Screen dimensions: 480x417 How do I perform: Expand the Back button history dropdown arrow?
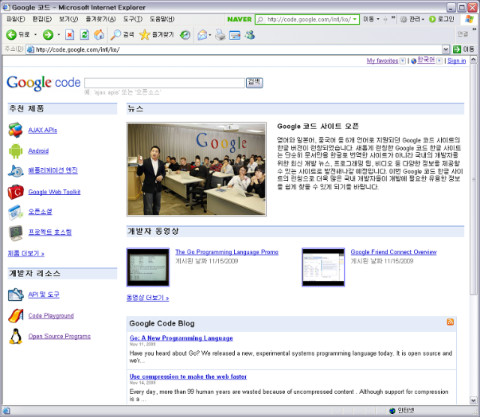(x=36, y=35)
